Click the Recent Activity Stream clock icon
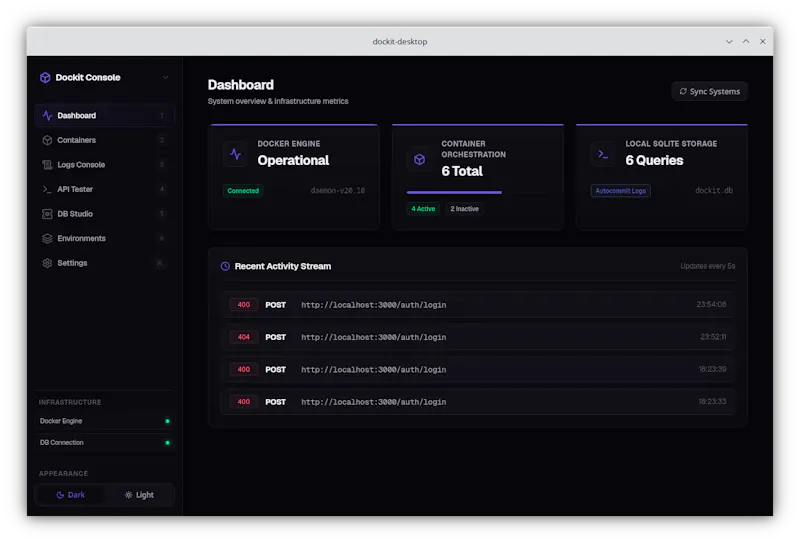This screenshot has width=800, height=543. coord(225,266)
